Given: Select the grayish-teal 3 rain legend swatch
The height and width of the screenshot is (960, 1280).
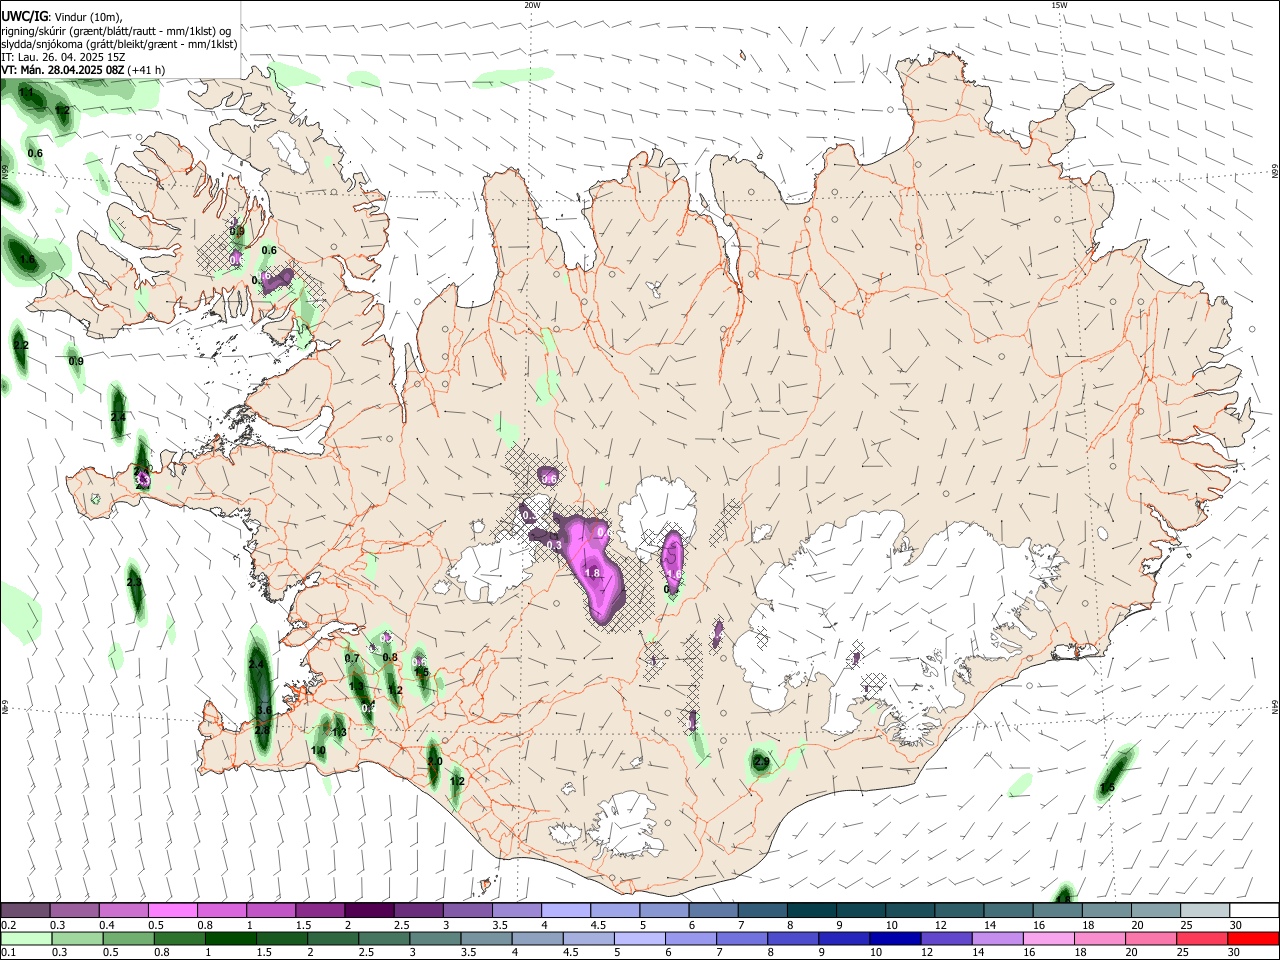Looking at the screenshot, I should pyautogui.click(x=434, y=938).
